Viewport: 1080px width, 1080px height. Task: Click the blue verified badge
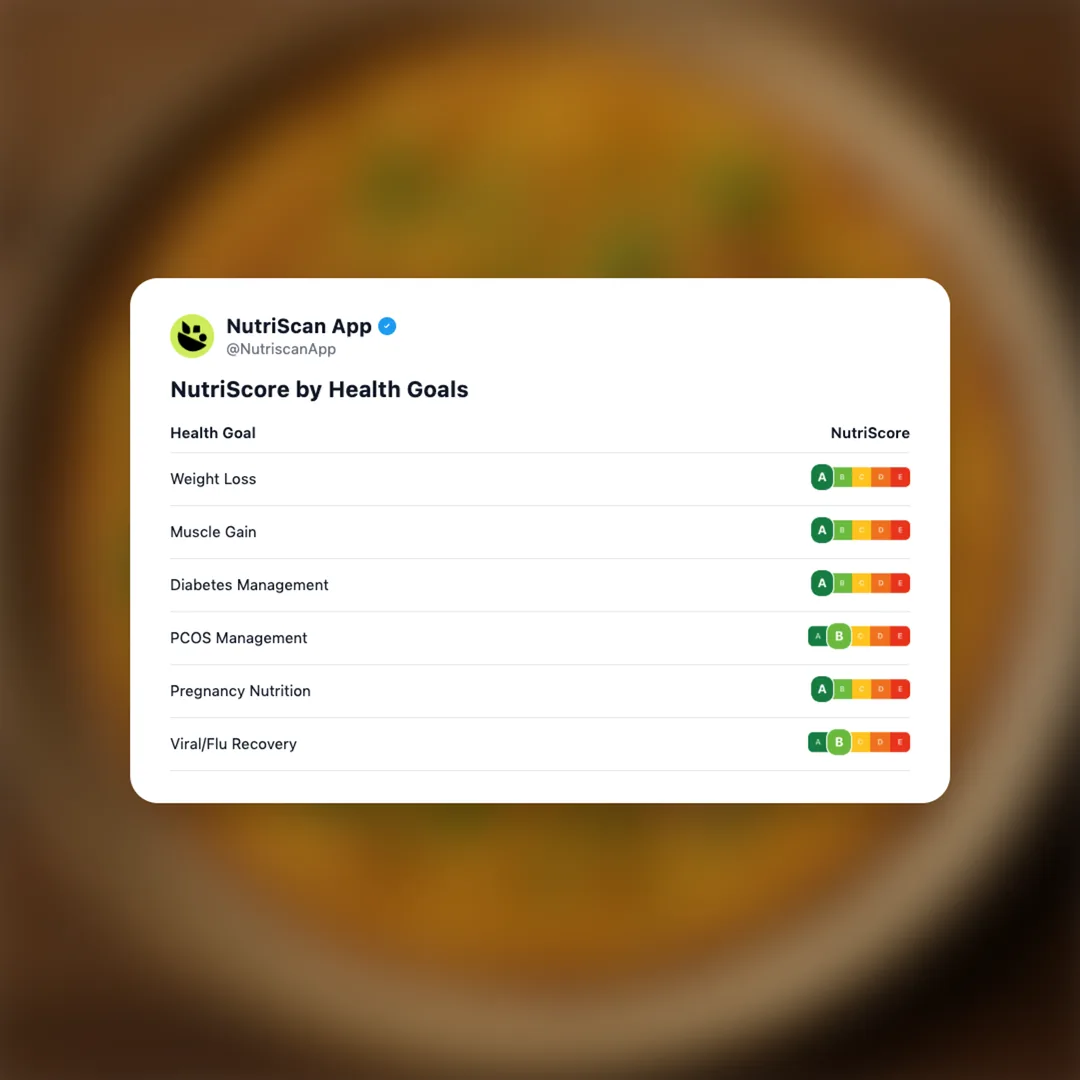(387, 326)
